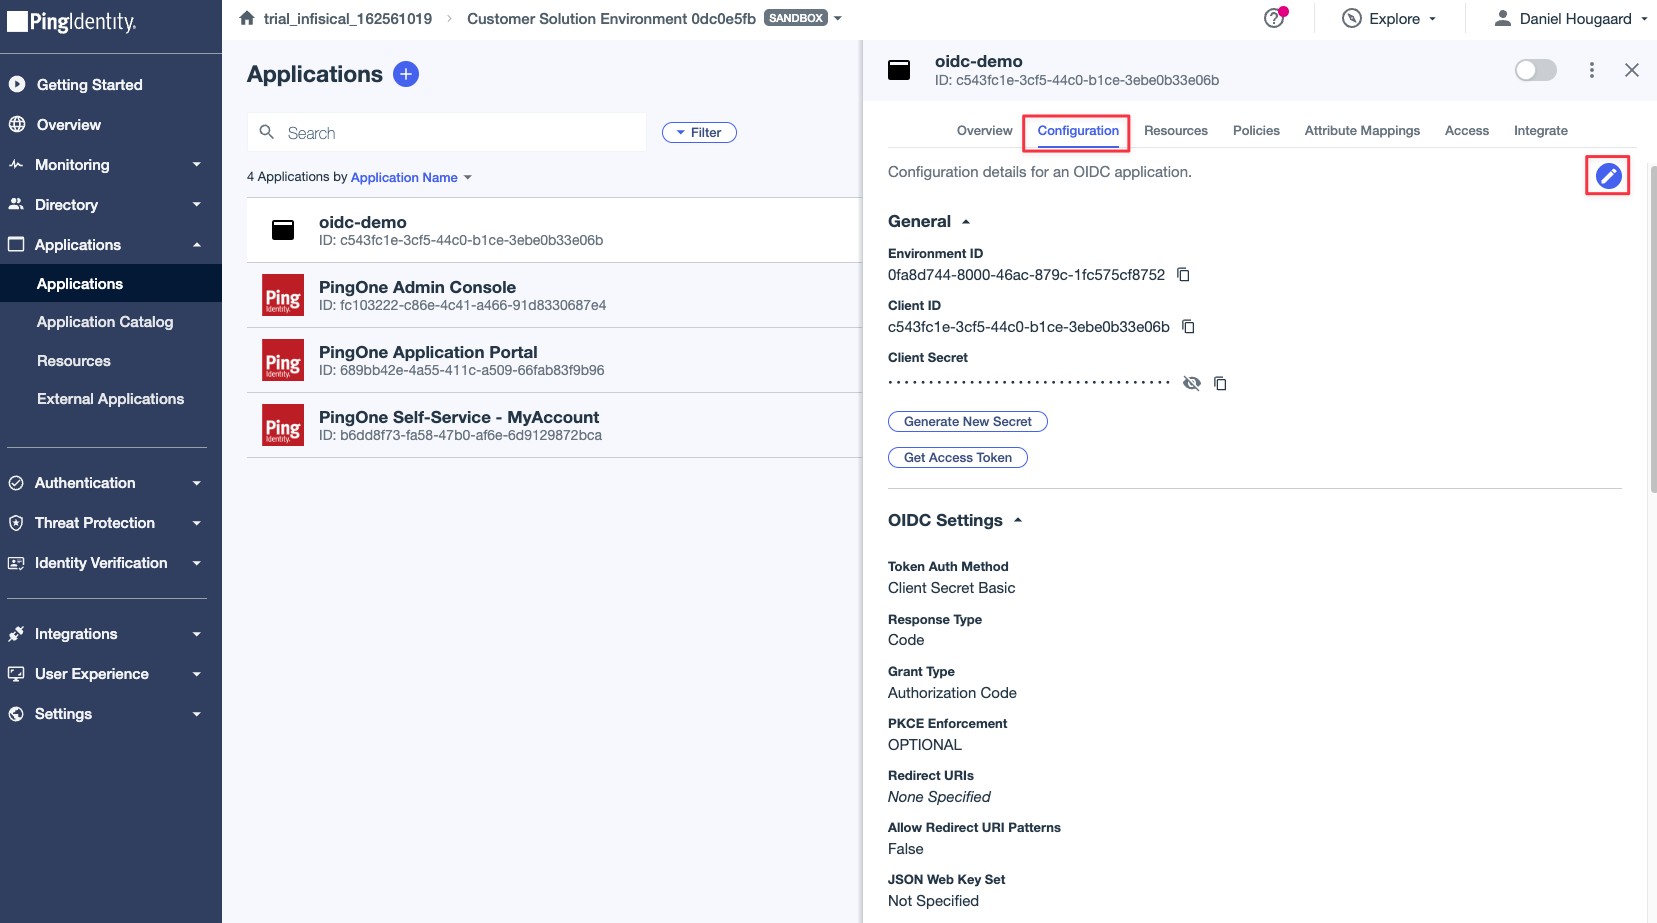
Task: Open trial_infiscal_162561019 breadcrumb
Action: [x=348, y=19]
